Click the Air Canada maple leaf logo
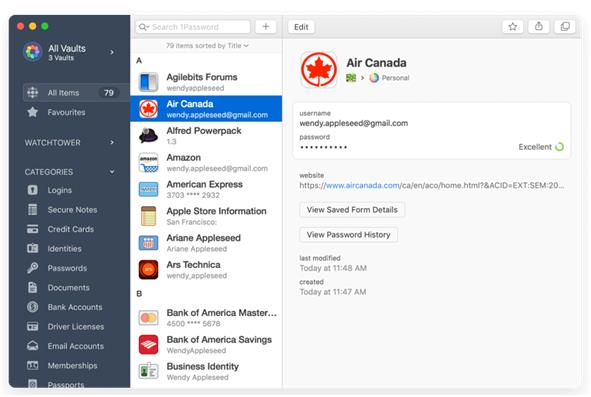 [x=319, y=70]
